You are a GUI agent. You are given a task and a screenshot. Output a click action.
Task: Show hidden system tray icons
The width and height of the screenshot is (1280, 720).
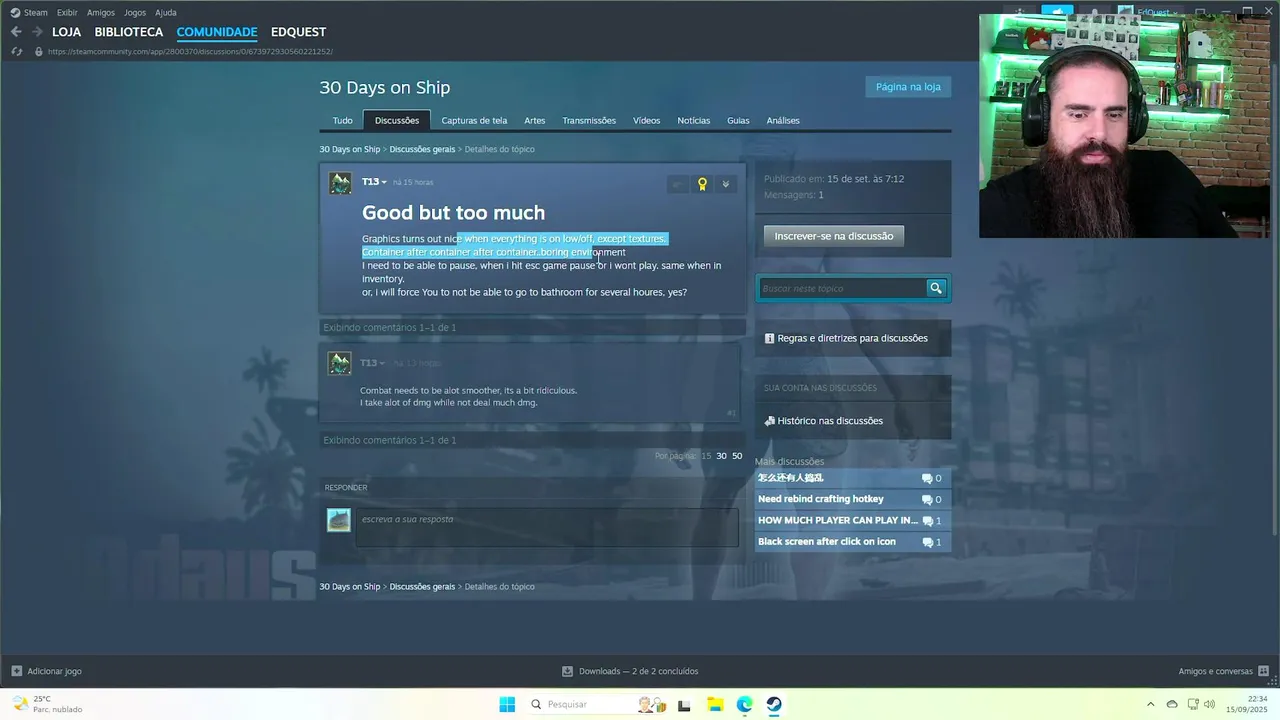1150,704
